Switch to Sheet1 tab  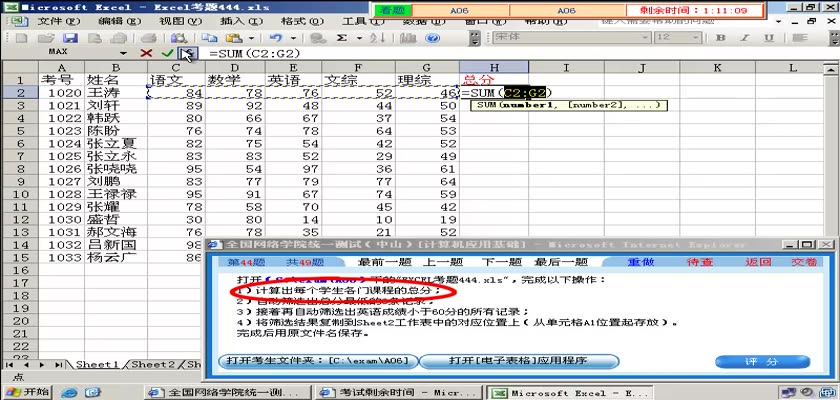click(97, 364)
